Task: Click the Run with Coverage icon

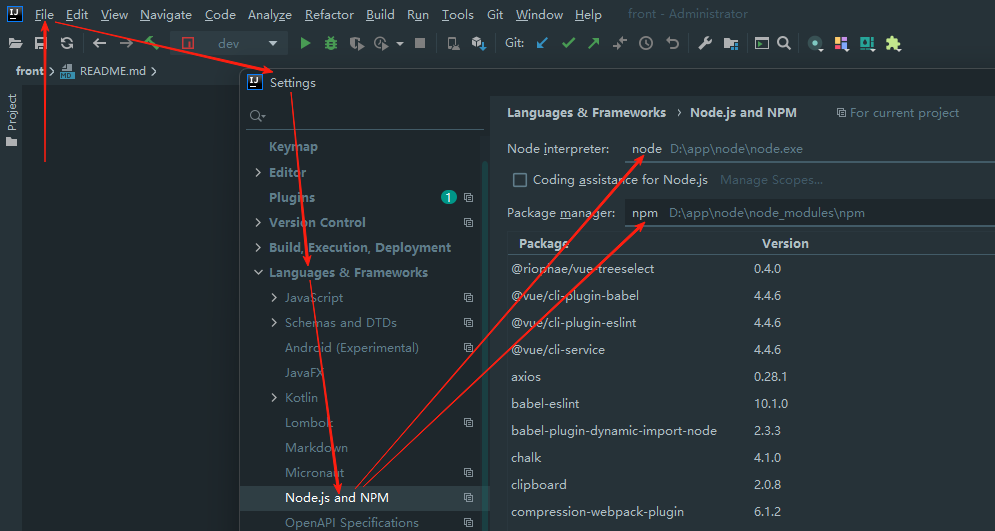Action: tap(357, 43)
